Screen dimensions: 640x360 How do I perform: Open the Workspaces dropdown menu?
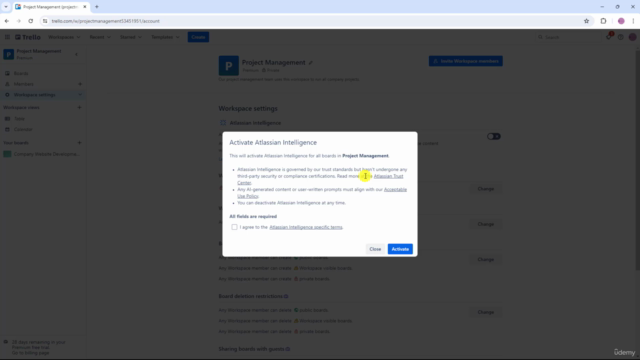[x=64, y=37]
